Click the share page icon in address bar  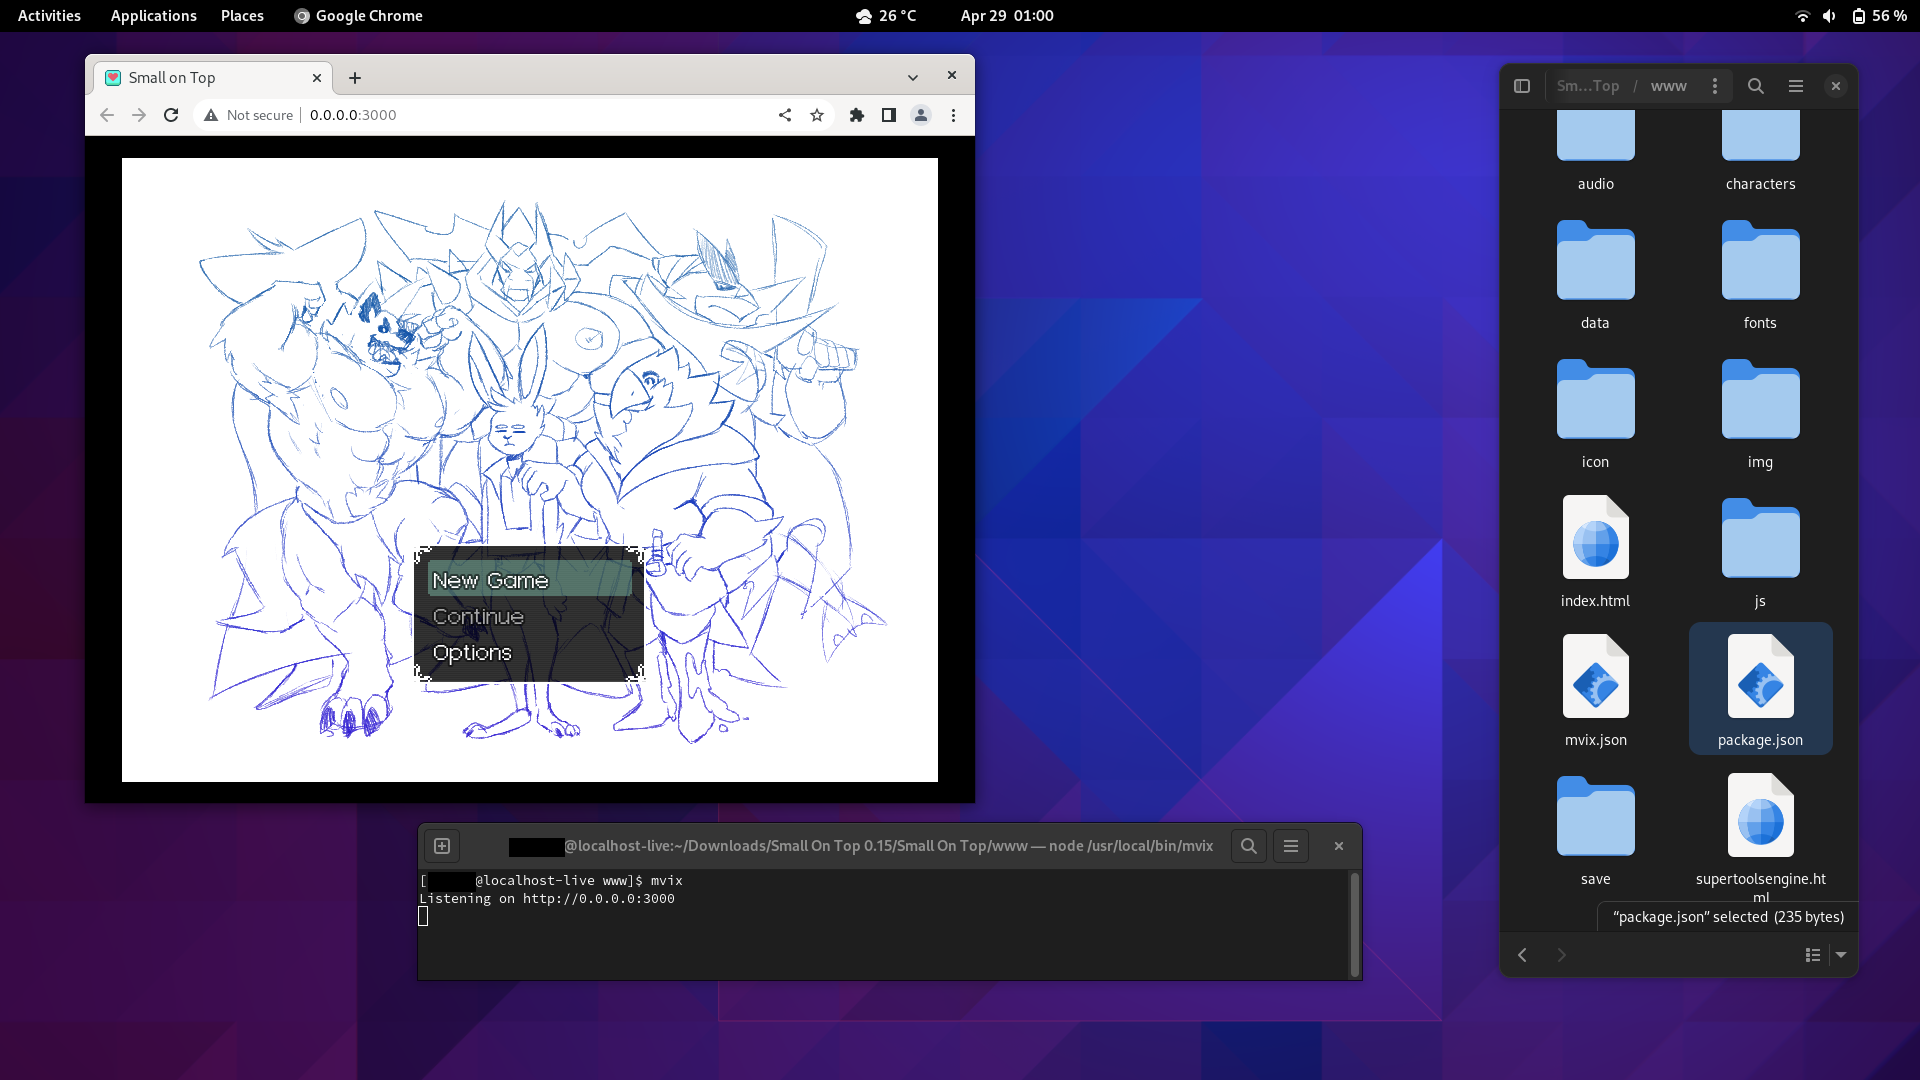click(x=785, y=115)
